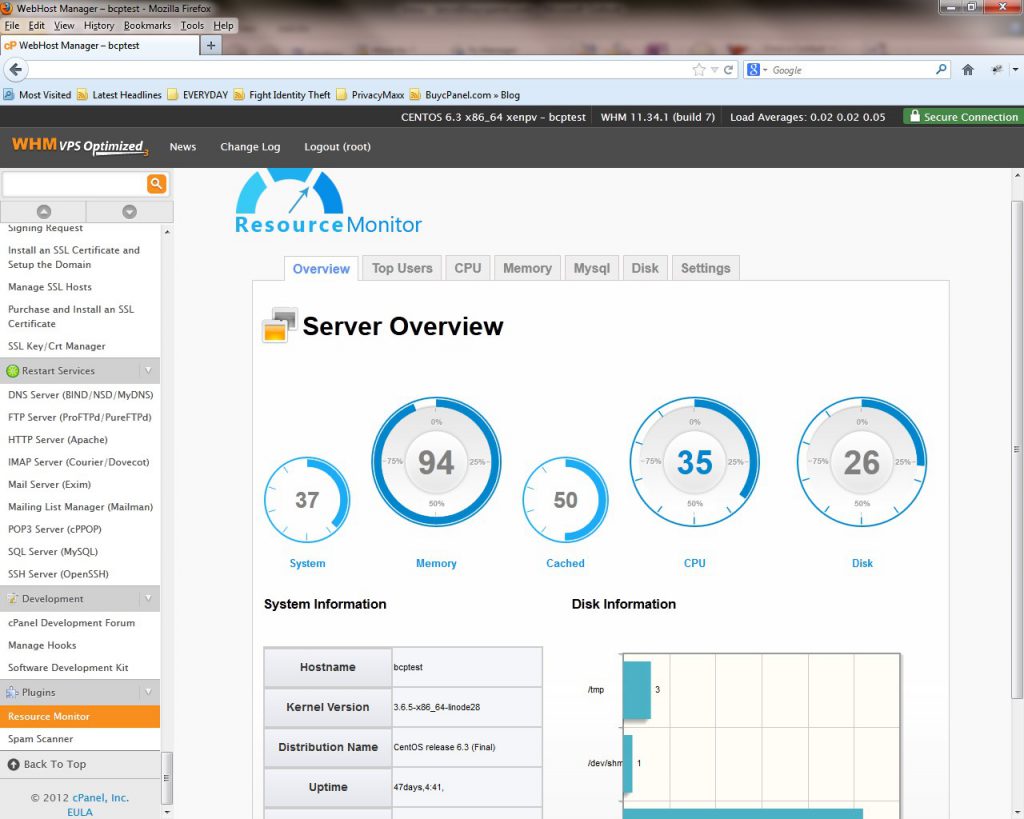Click Google search magnifier in search box
The height and width of the screenshot is (819, 1024).
click(941, 69)
